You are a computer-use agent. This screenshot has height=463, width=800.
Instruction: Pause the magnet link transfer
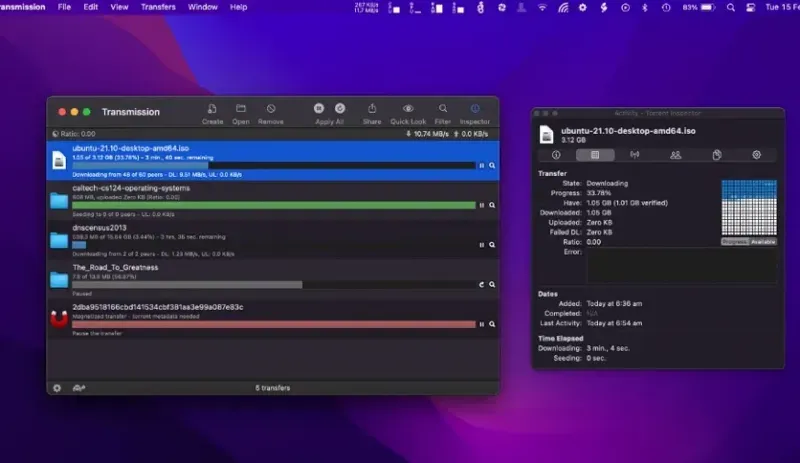tap(482, 324)
